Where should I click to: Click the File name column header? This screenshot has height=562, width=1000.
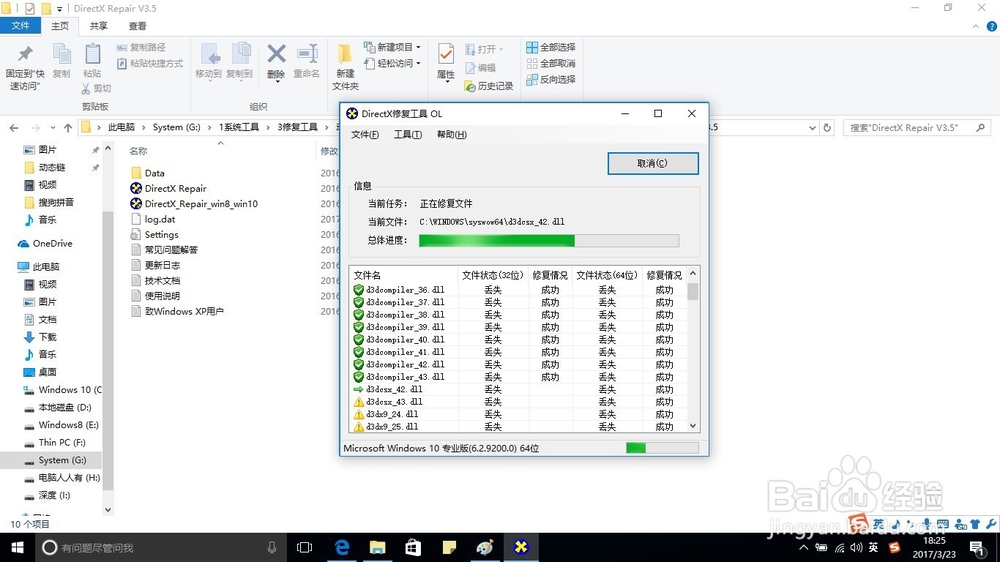(x=404, y=275)
